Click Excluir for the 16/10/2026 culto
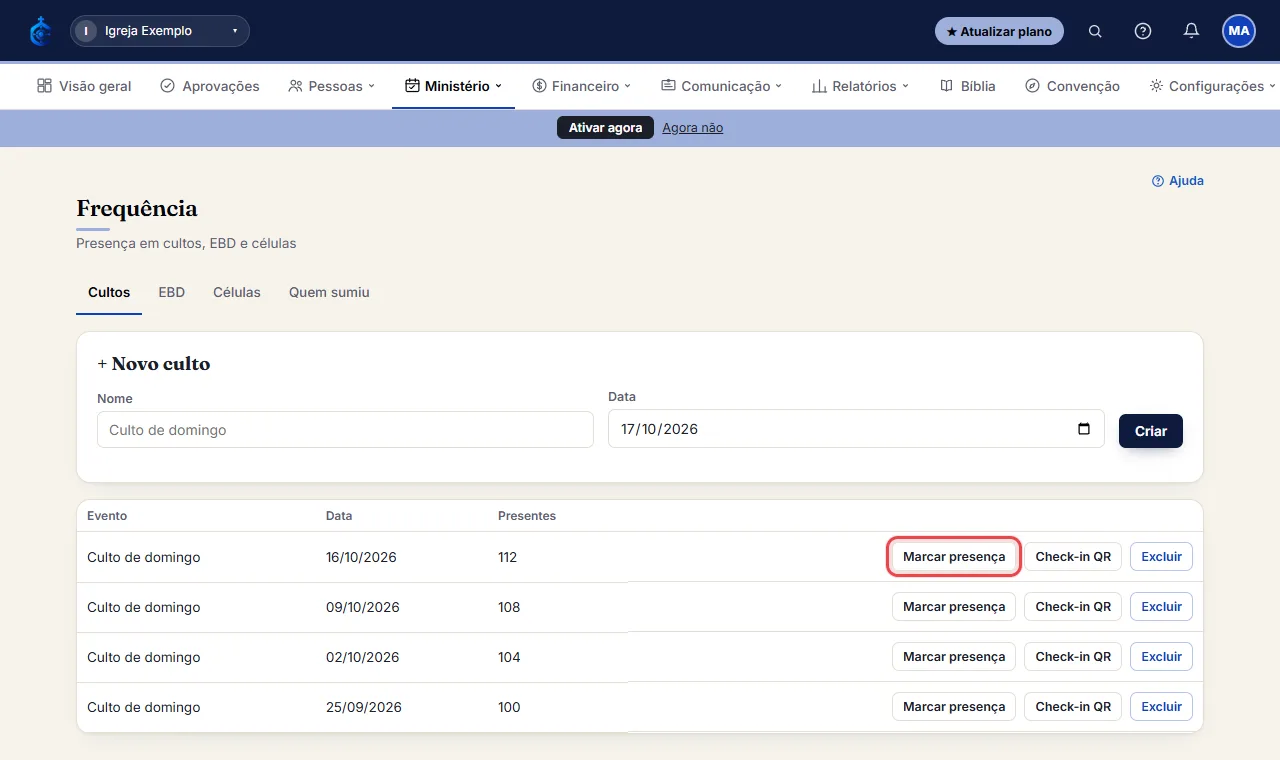The image size is (1280, 760). point(1161,557)
